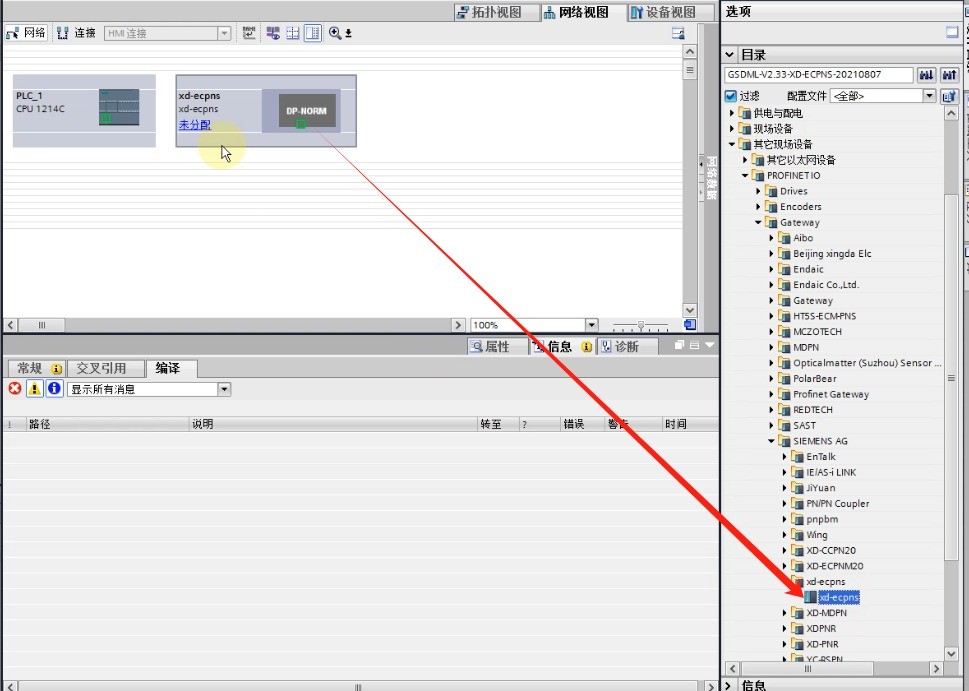Collapse the inspector window with the down arrow

point(709,345)
